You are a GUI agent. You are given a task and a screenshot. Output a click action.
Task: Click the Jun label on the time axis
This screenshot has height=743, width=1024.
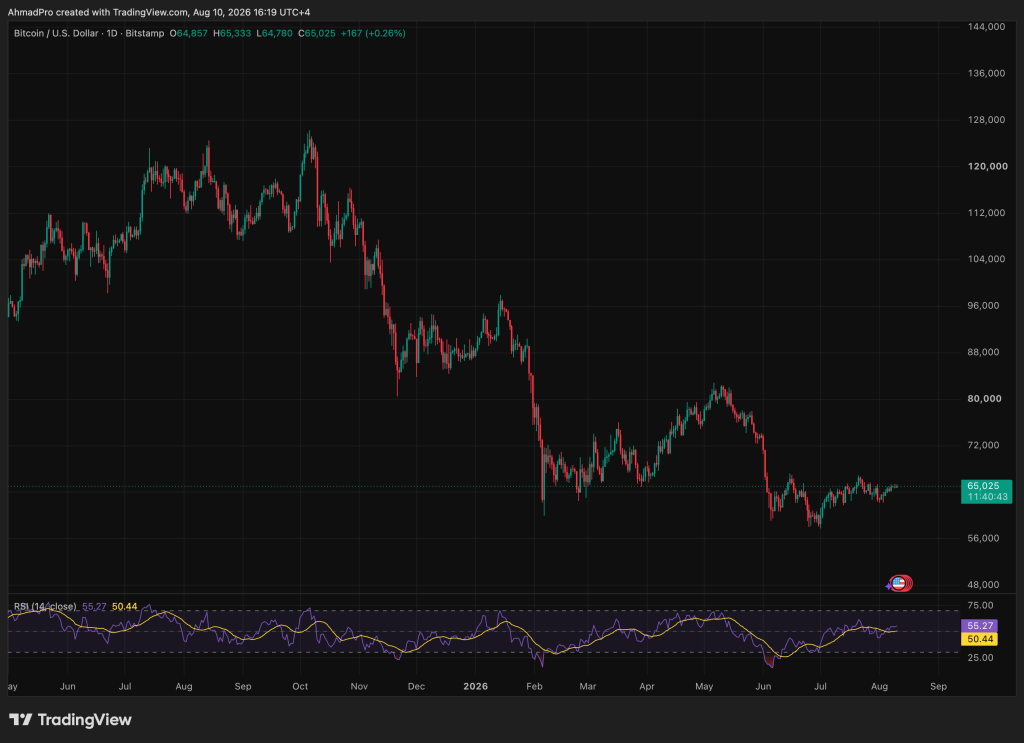pyautogui.click(x=67, y=686)
